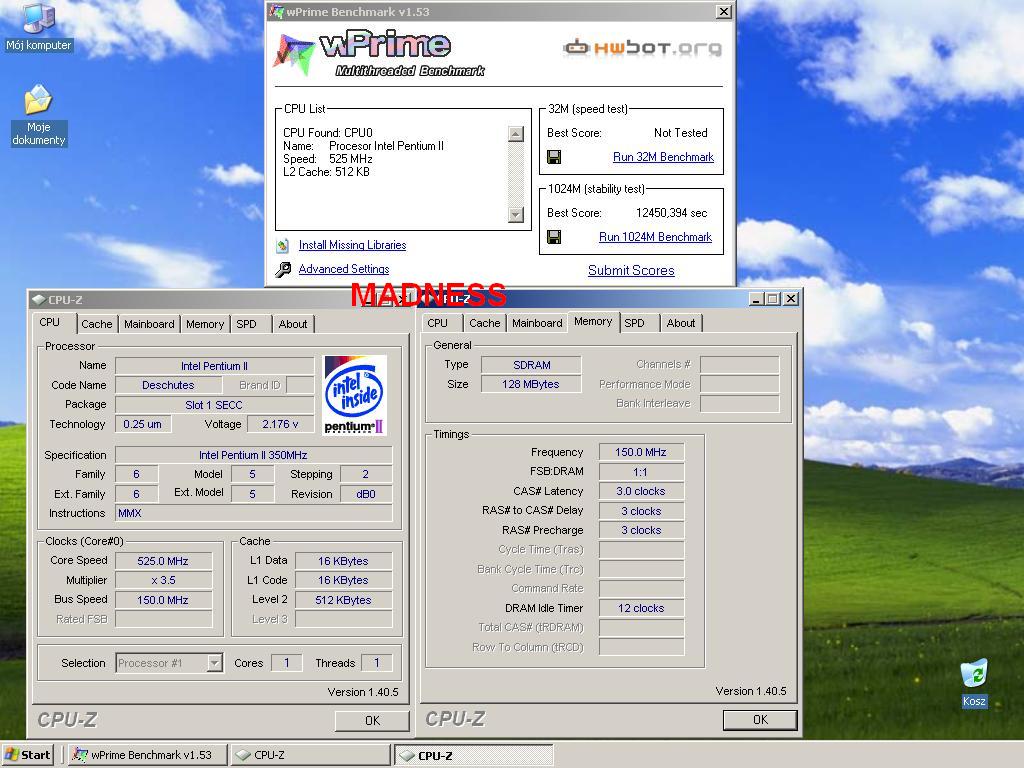Click the 'Not Tested' 32M best score
Image resolution: width=1024 pixels, height=768 pixels.
[x=680, y=133]
